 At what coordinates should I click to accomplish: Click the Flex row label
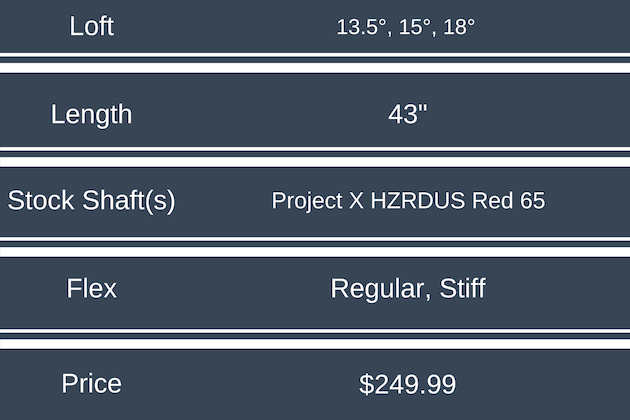[91, 289]
